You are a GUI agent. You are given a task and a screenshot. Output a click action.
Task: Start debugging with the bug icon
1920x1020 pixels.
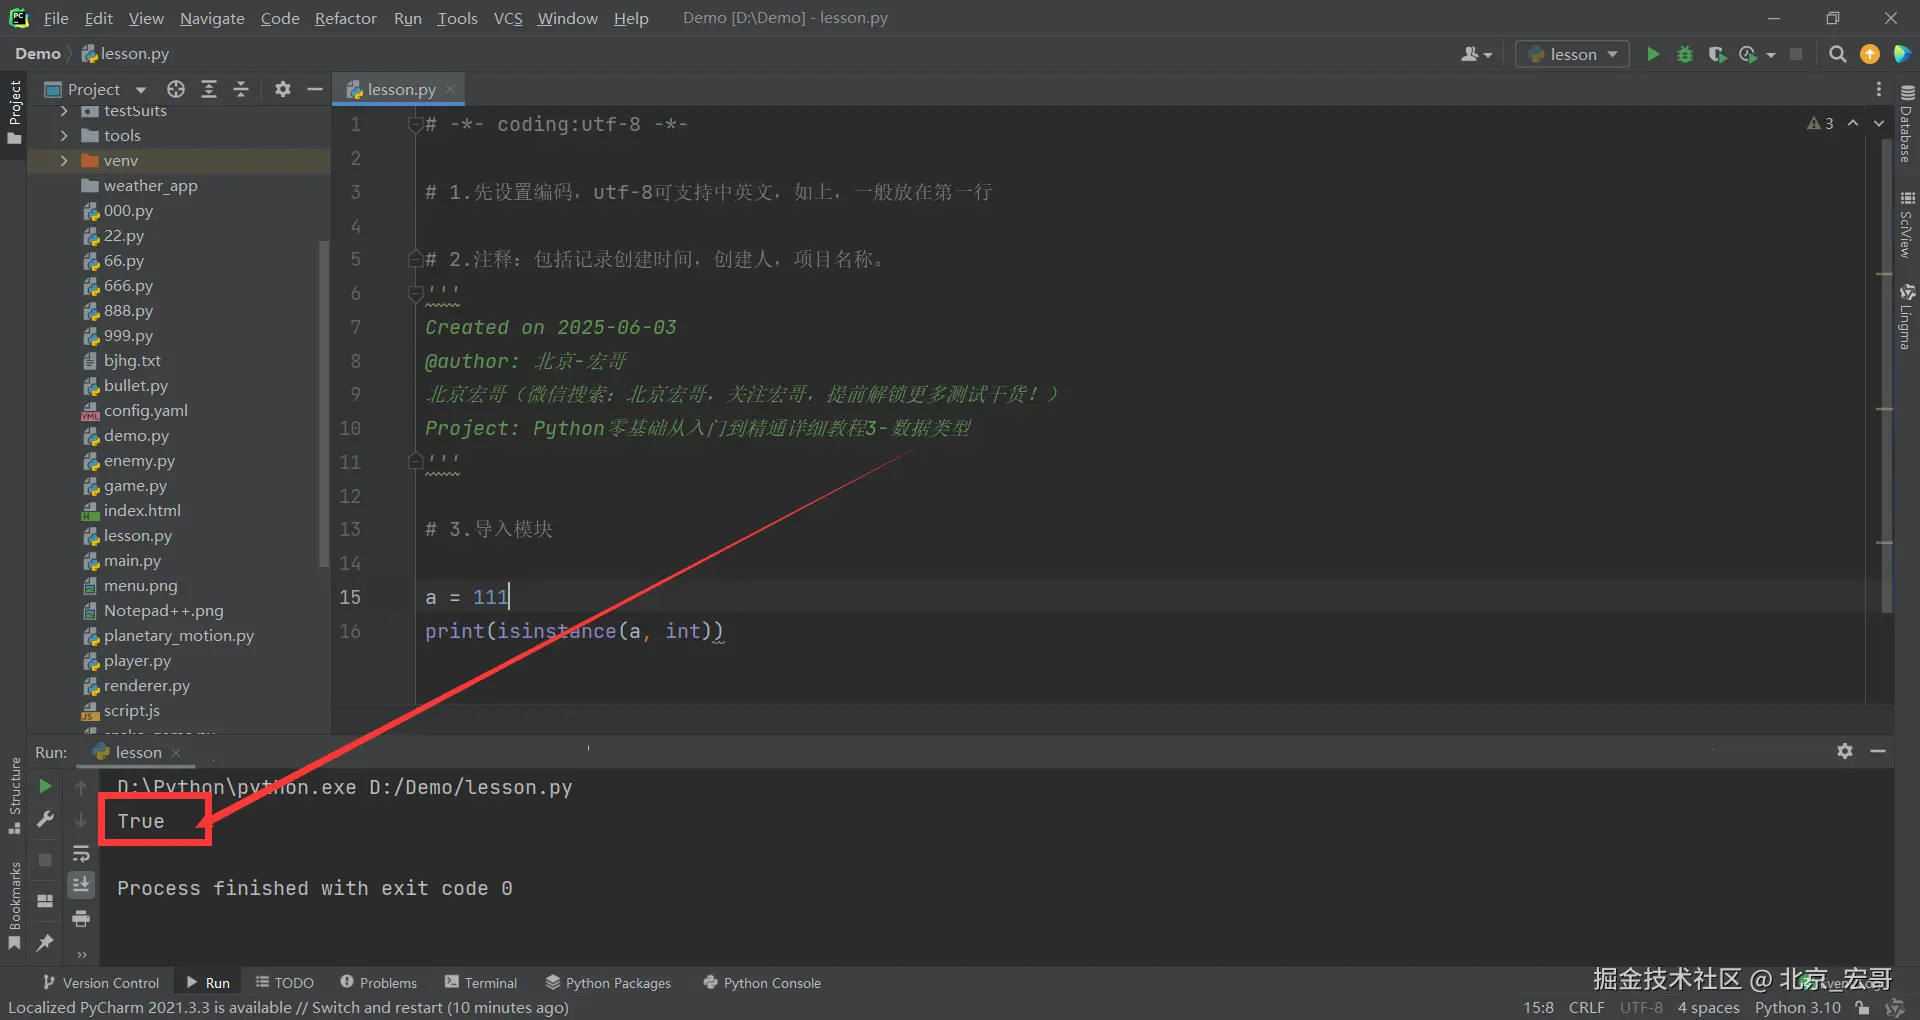point(1685,54)
